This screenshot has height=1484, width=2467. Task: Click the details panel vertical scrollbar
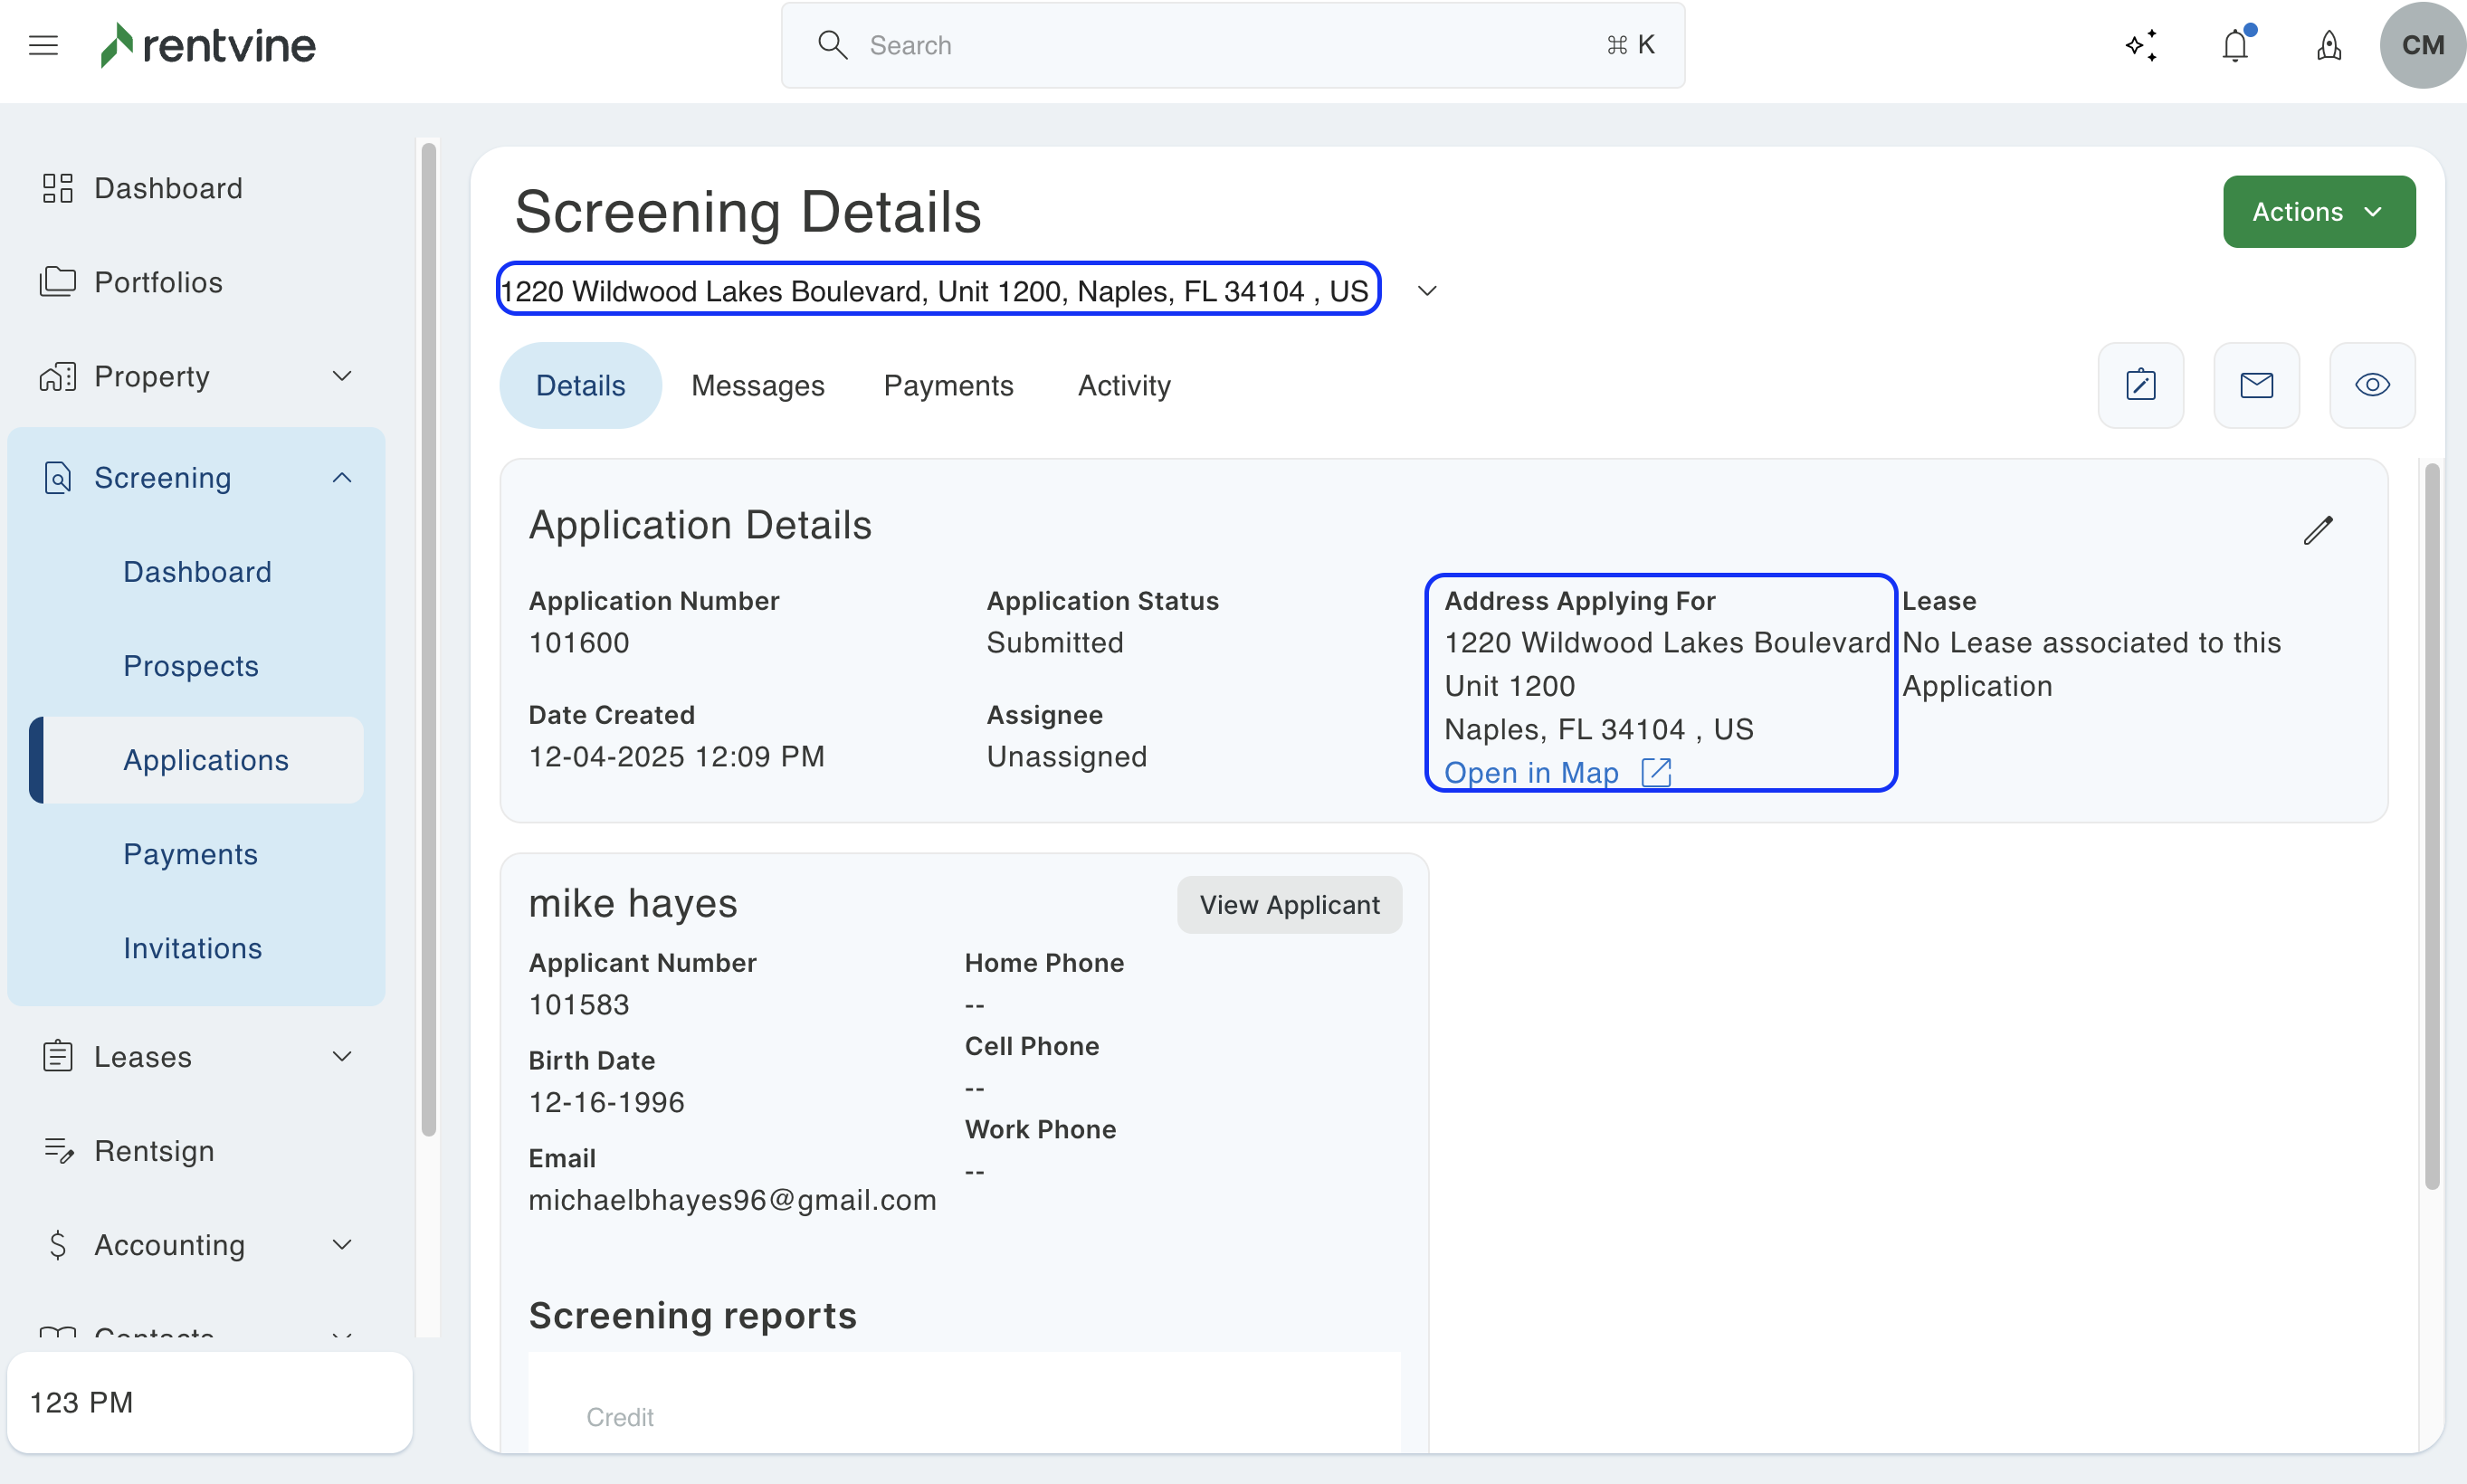pyautogui.click(x=2432, y=825)
